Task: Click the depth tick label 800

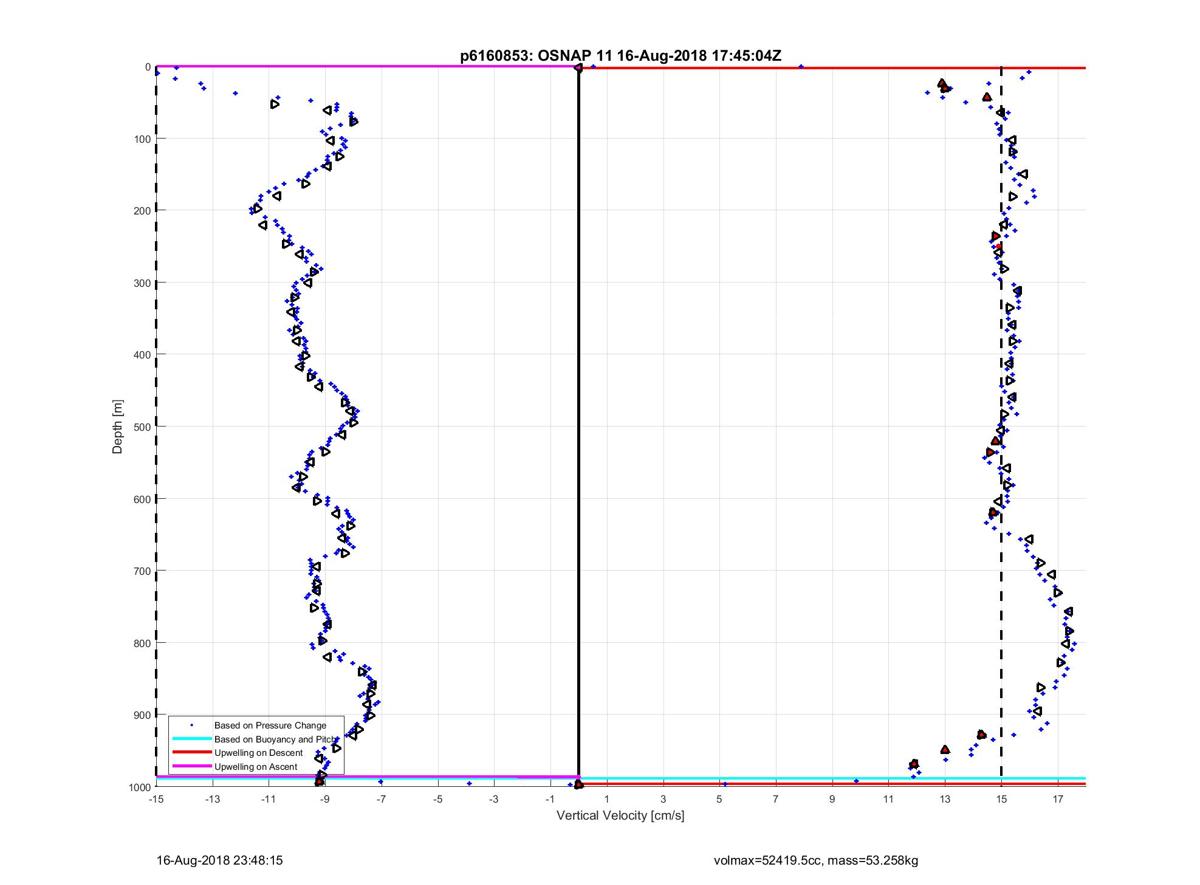Action: (142, 643)
